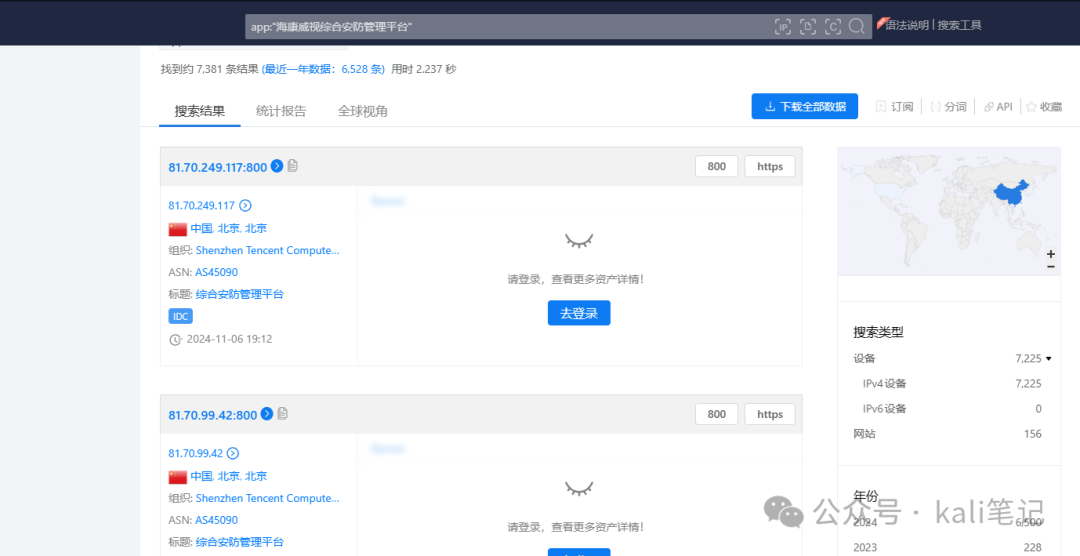This screenshot has height=556, width=1080.
Task: Zoom out the world map with minus
Action: click(x=1050, y=267)
